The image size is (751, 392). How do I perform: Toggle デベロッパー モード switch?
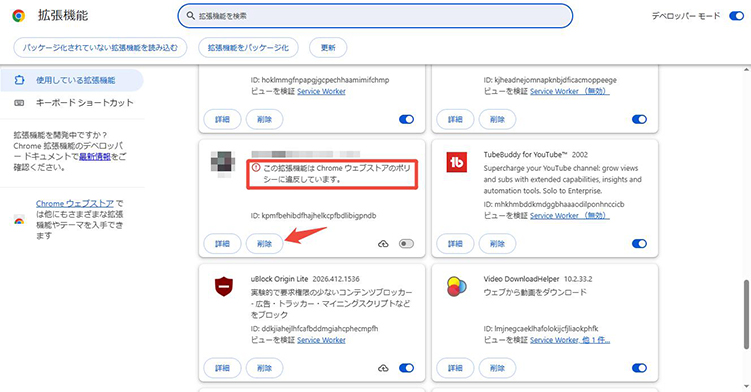736,16
